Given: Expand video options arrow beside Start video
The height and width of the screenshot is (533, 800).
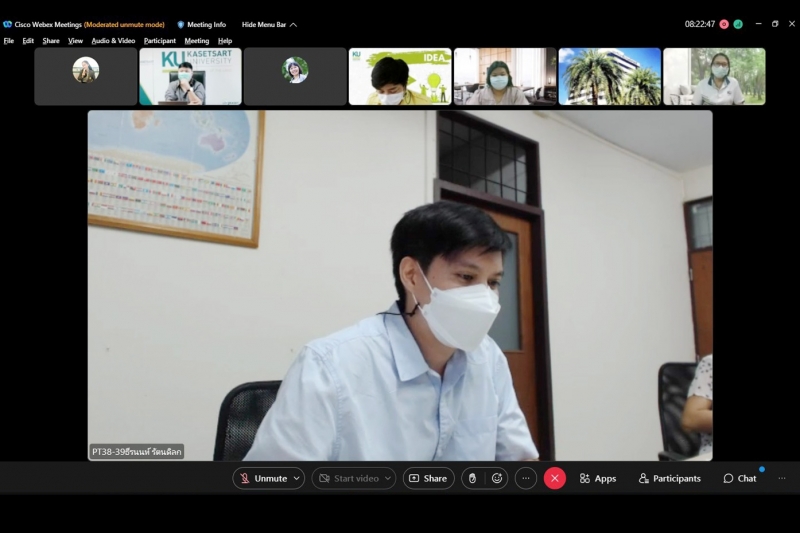Looking at the screenshot, I should (388, 478).
